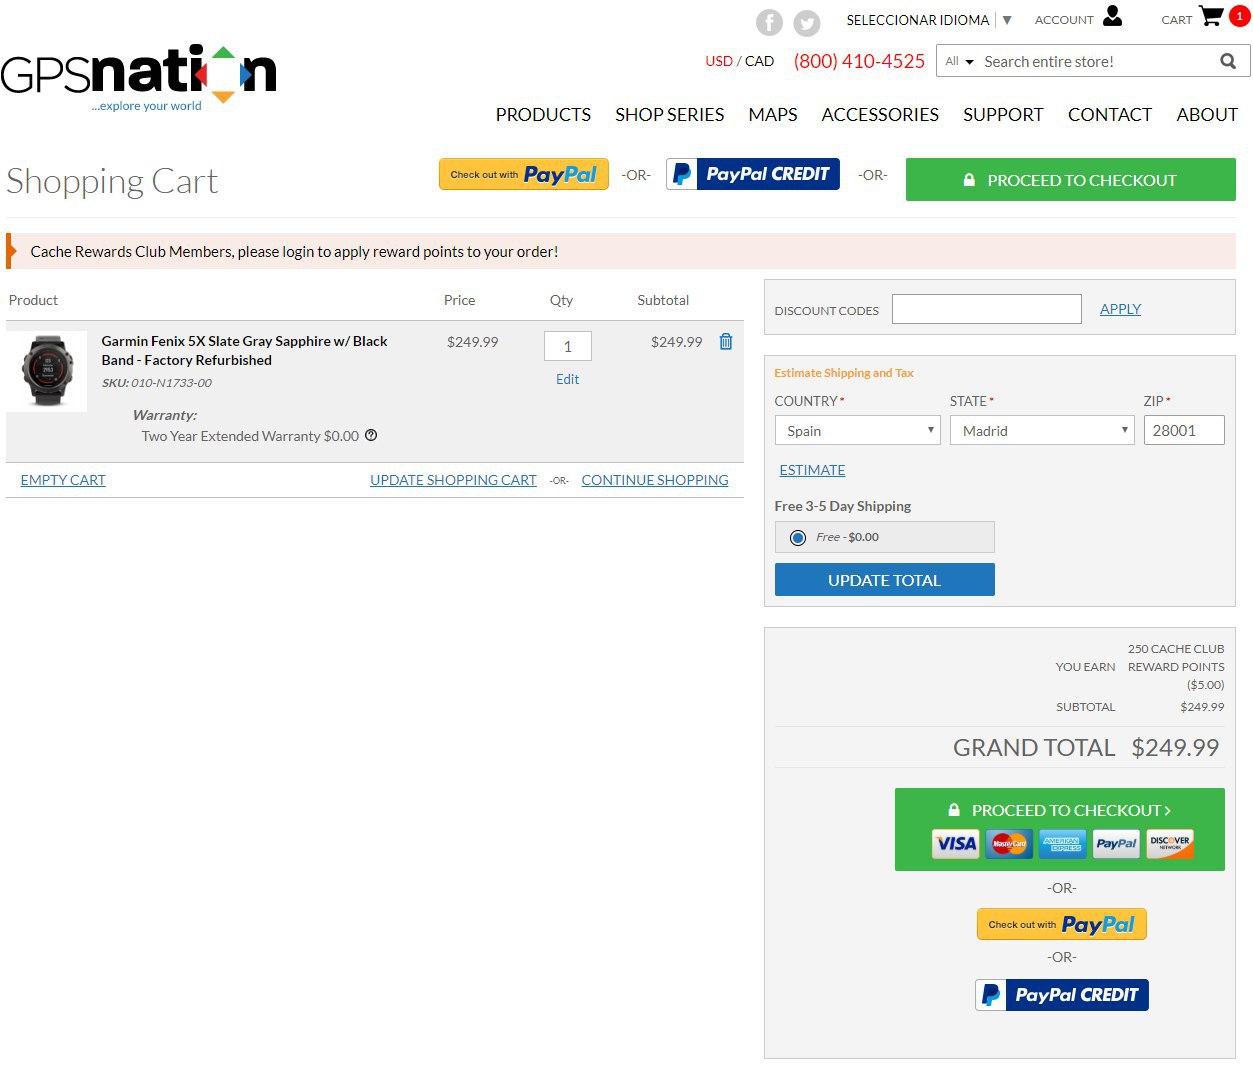Click cart item count badge
The image size is (1253, 1089).
click(x=1239, y=16)
